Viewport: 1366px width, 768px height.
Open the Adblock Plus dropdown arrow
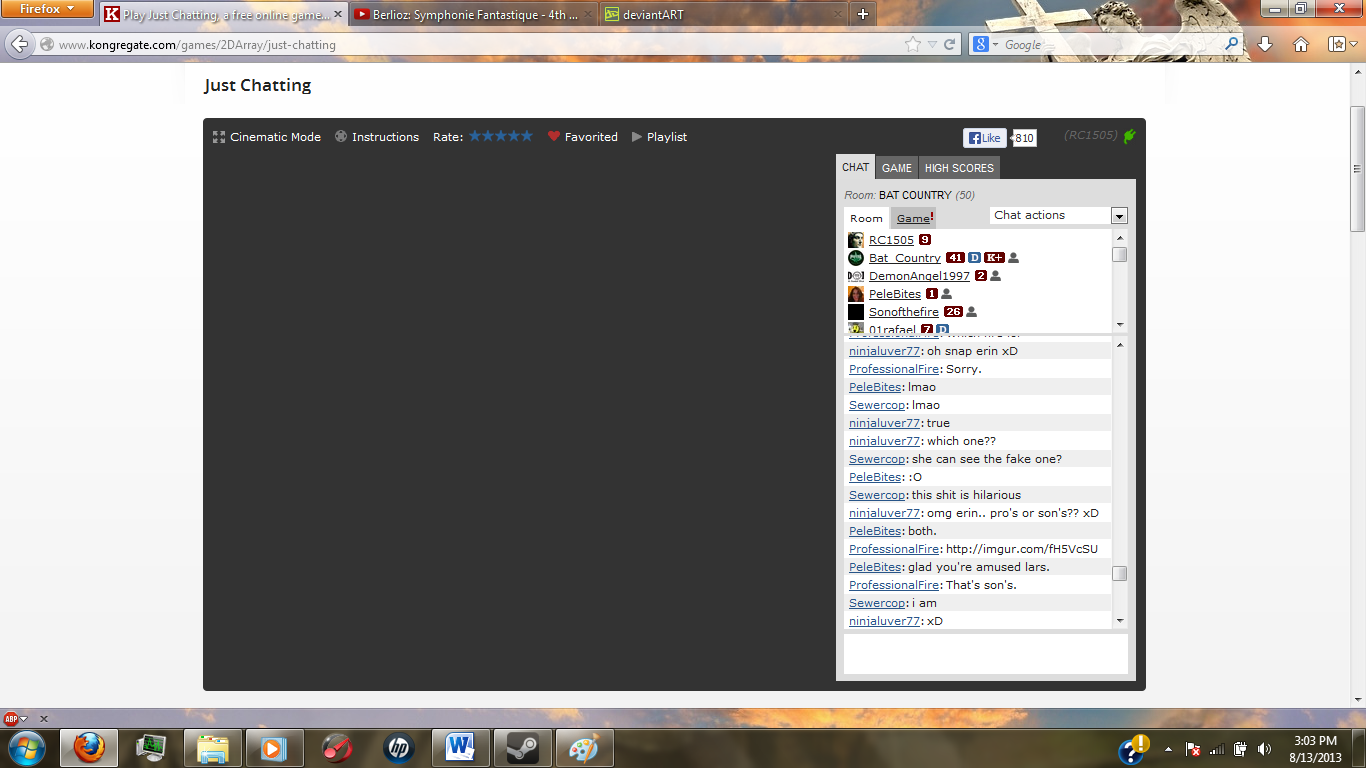tap(24, 719)
